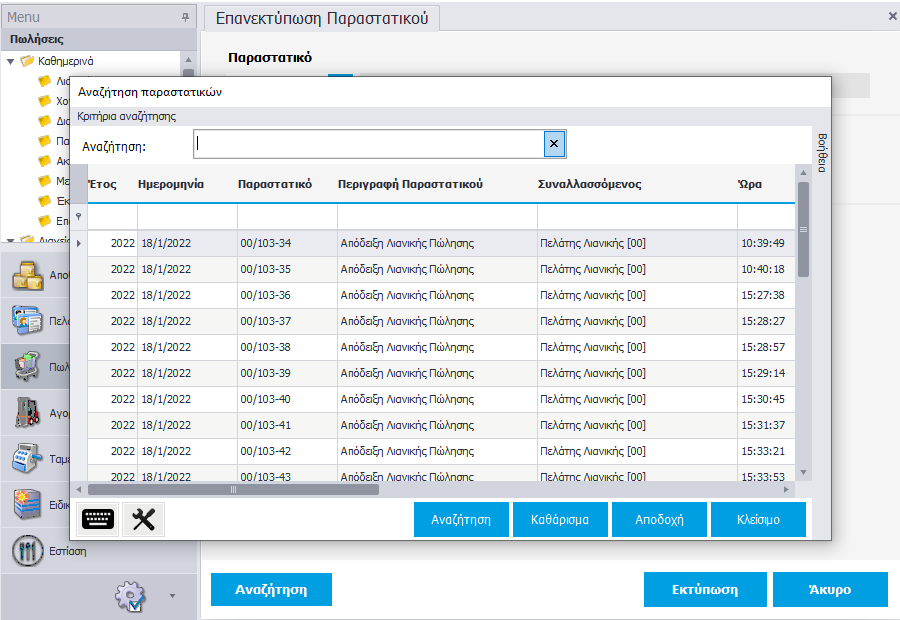This screenshot has width=900, height=620.
Task: Select the customers card icon in sidebar
Action: click(x=27, y=322)
